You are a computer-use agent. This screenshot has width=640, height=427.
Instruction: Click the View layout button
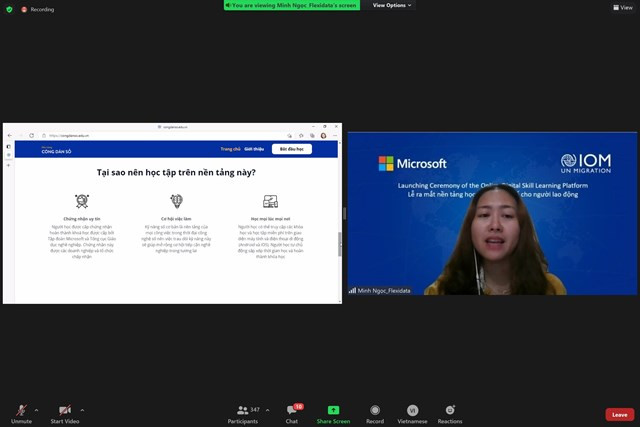pos(623,7)
